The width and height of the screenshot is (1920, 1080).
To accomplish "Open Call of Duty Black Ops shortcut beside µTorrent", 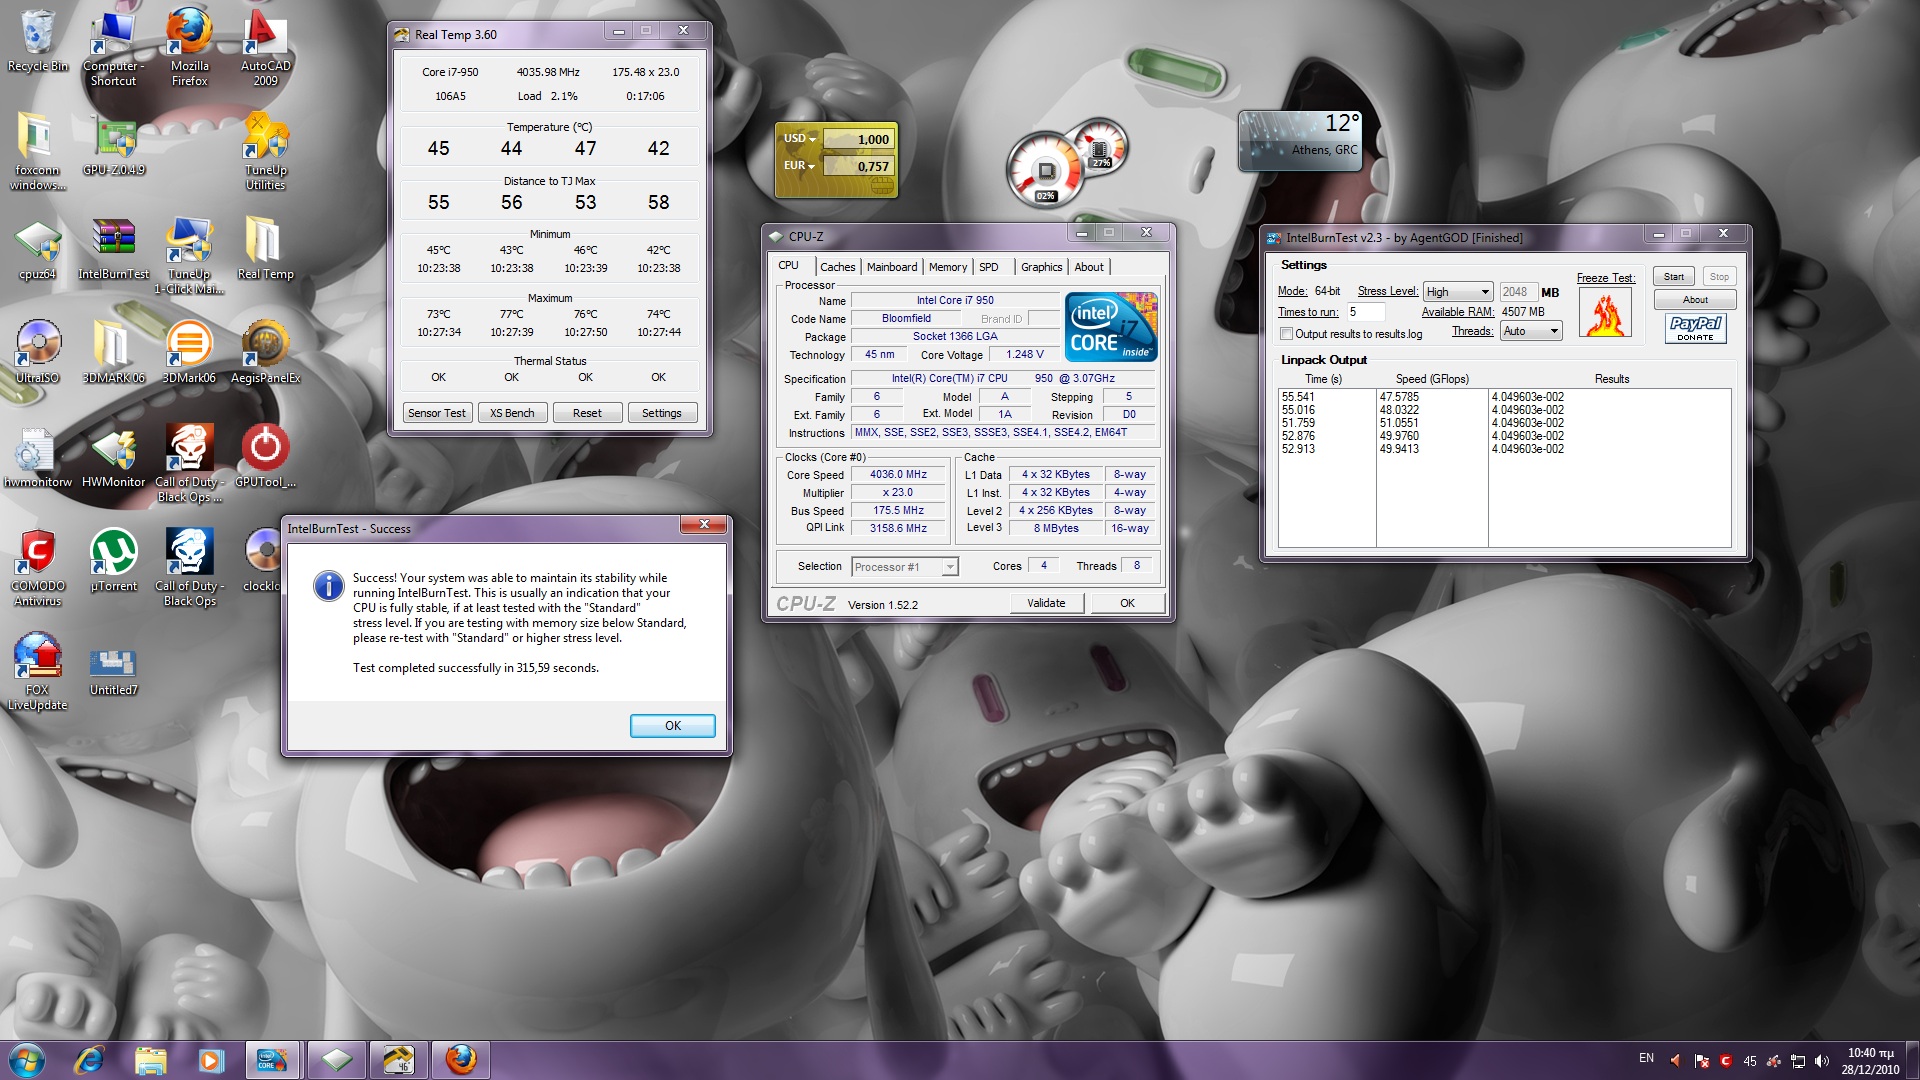I will pos(189,568).
